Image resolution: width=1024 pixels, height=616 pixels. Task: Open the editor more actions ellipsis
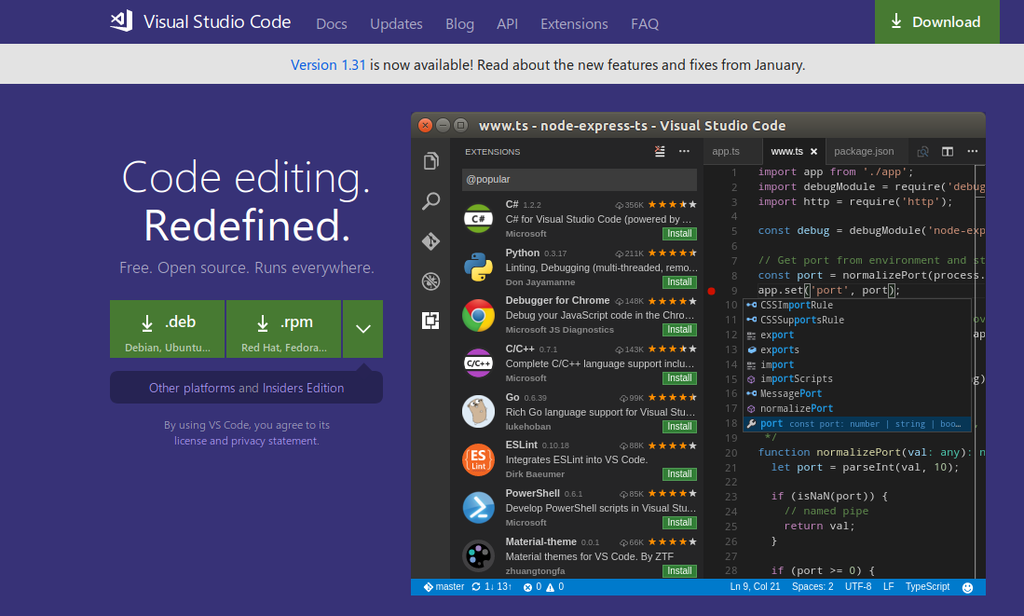(972, 152)
